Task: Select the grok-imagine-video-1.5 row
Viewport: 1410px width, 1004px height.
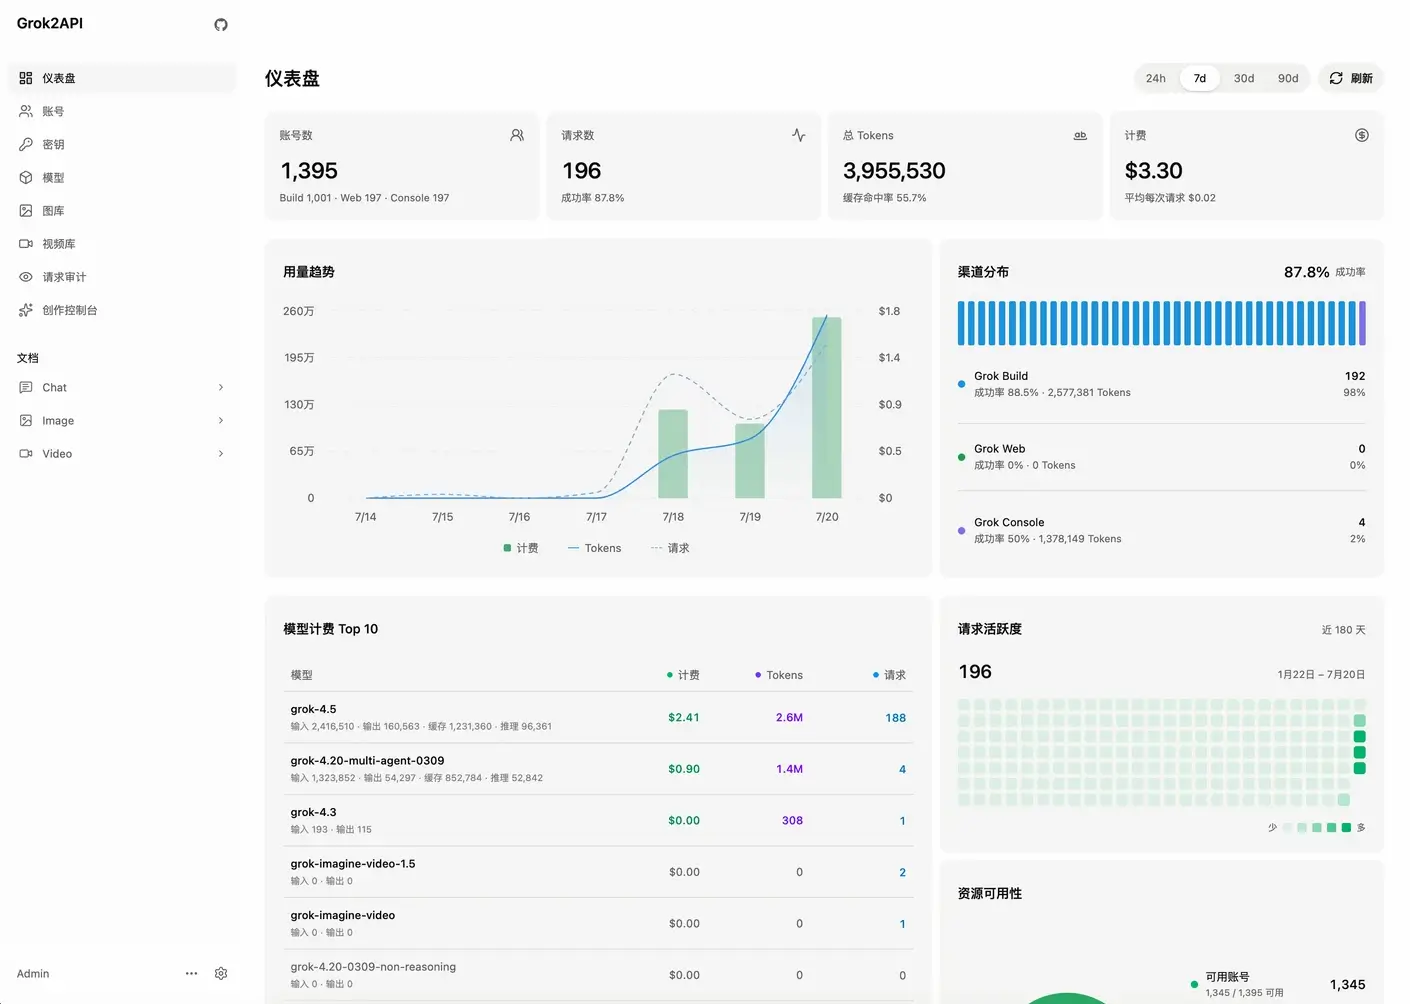Action: (x=598, y=872)
